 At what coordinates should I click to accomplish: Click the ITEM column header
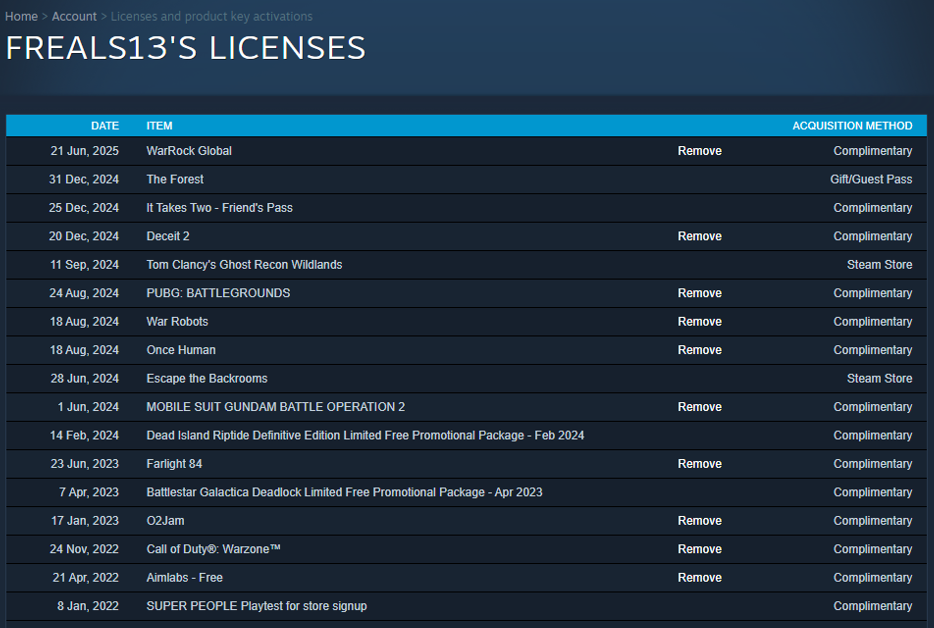click(x=159, y=126)
